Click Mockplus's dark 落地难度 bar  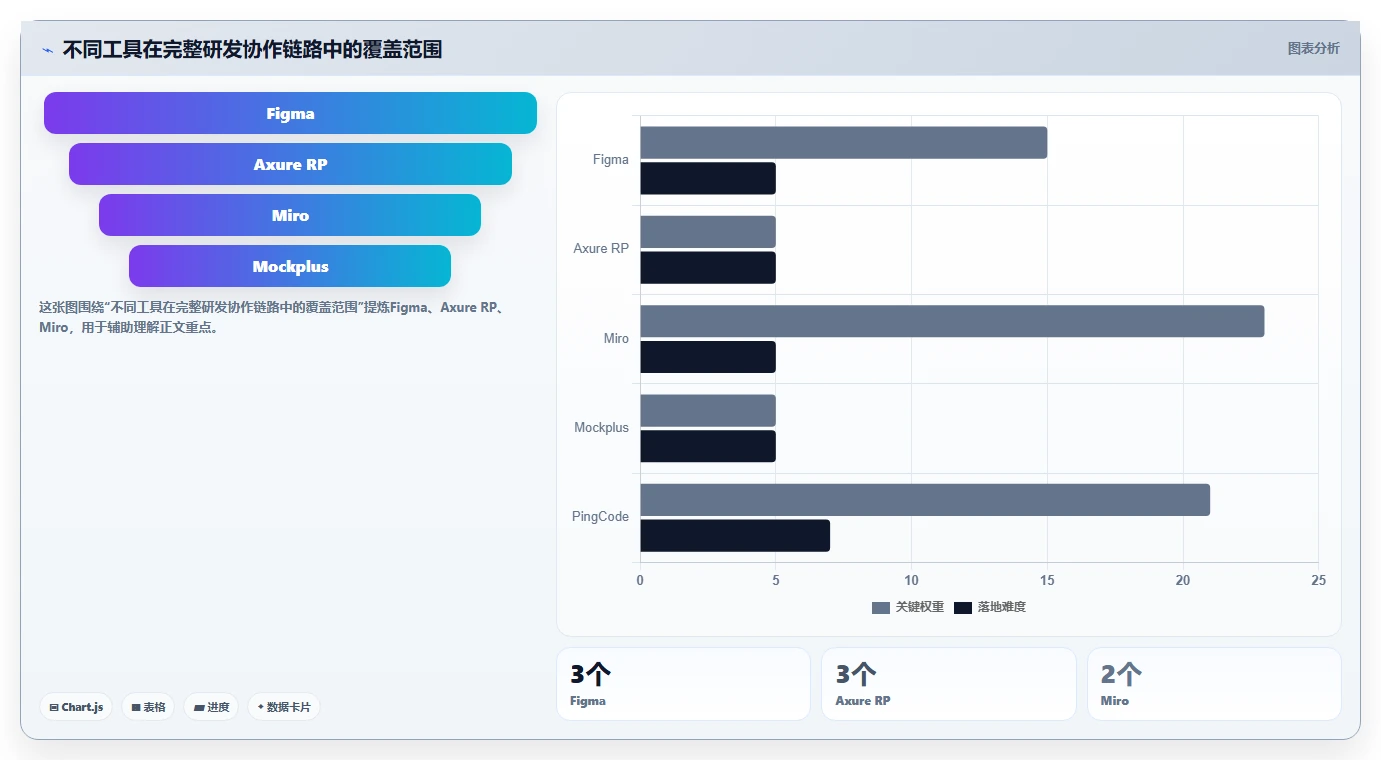[708, 446]
